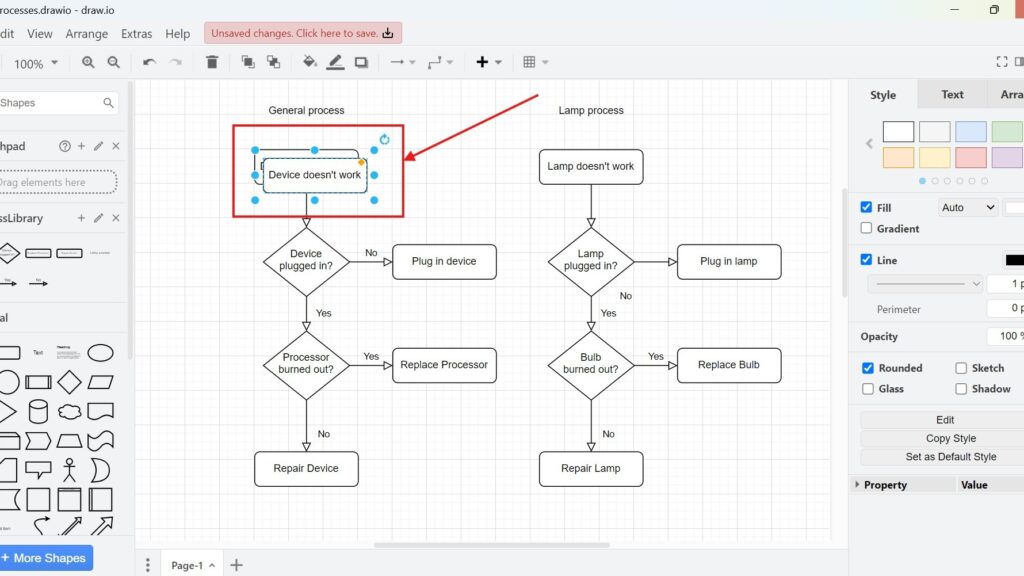1024x576 pixels.
Task: Open the line style dropdown
Action: [925, 283]
